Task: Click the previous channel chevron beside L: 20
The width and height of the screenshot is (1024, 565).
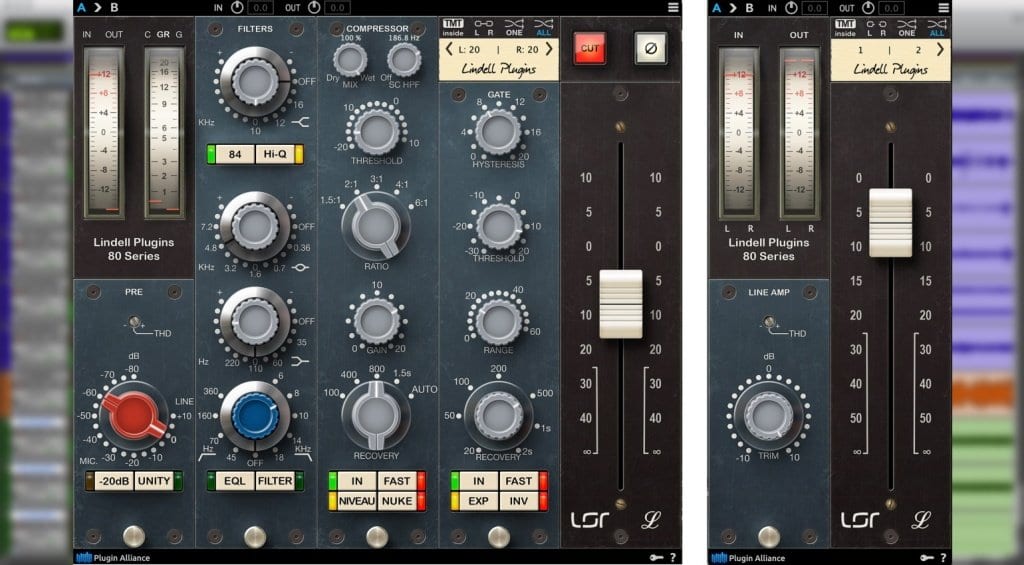Action: point(449,49)
